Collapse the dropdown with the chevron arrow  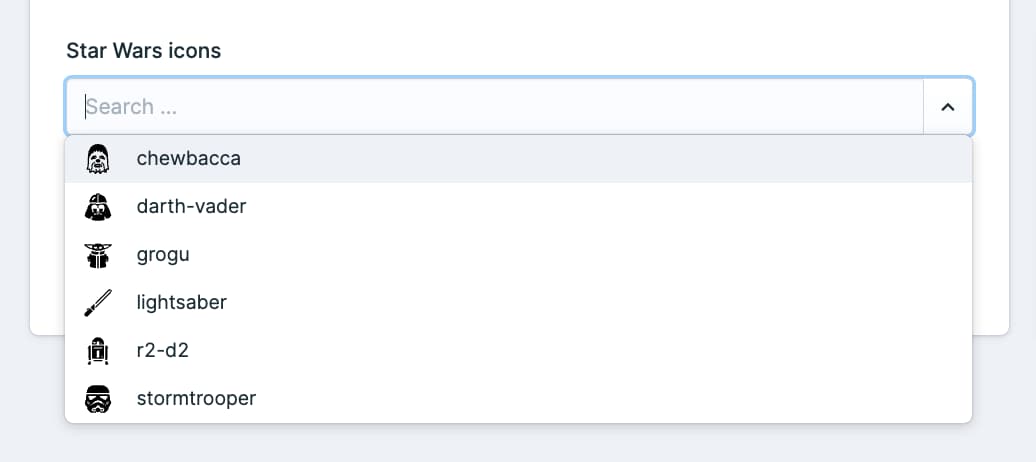coord(947,106)
